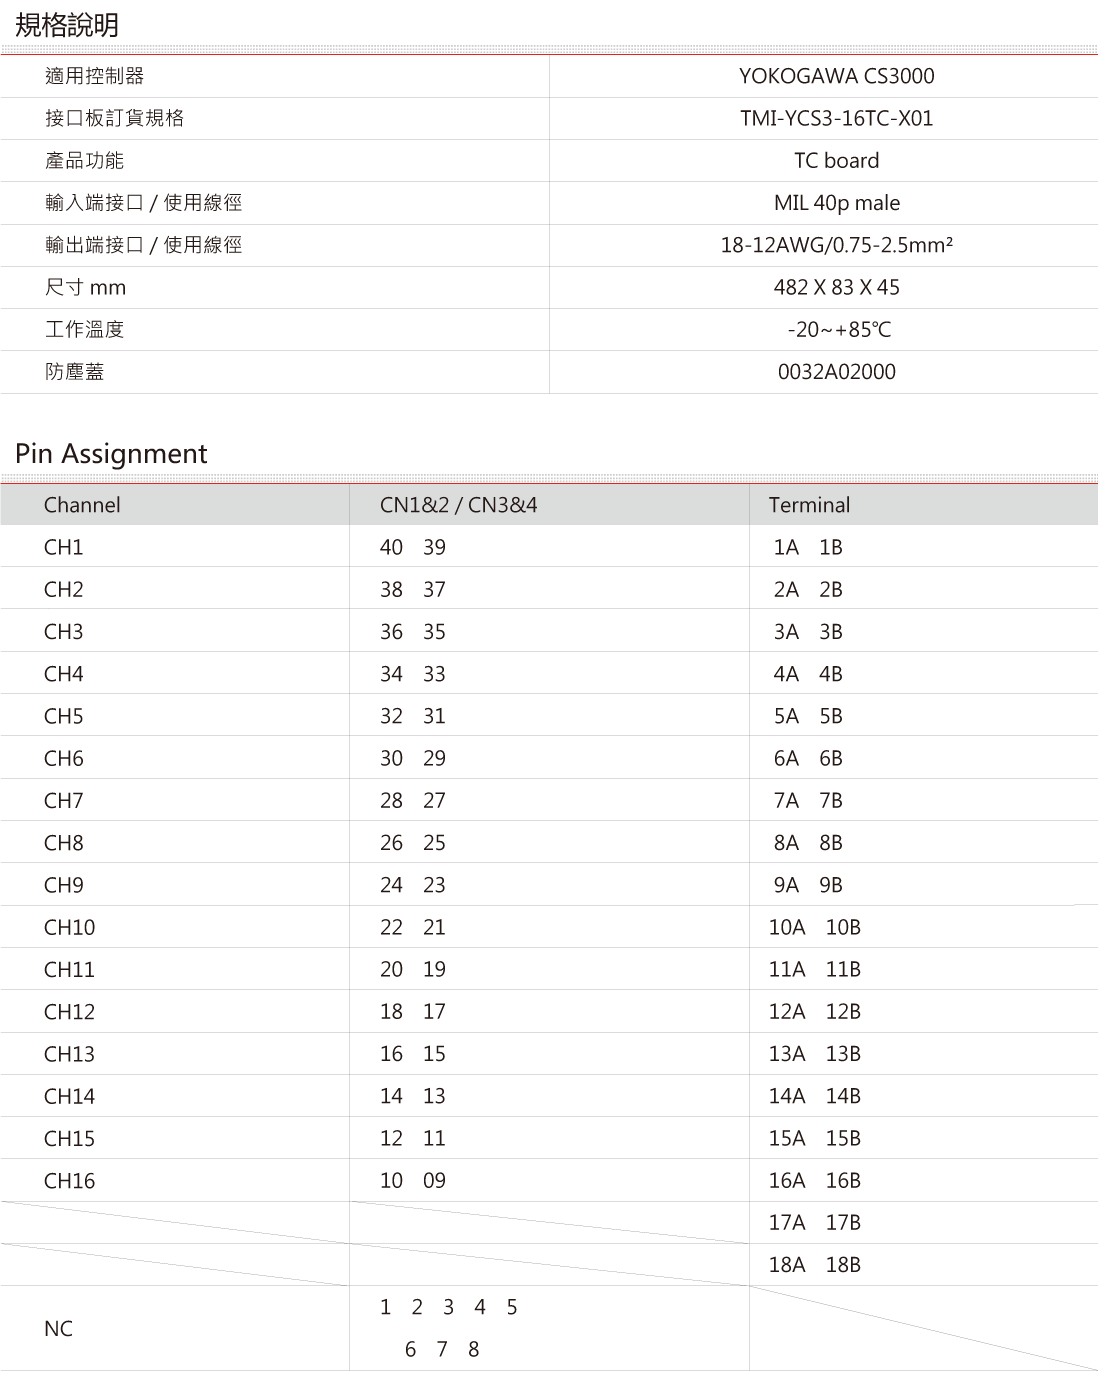Select the 18A 18B terminal cell
Screen dimensions: 1098x1385
[814, 1265]
